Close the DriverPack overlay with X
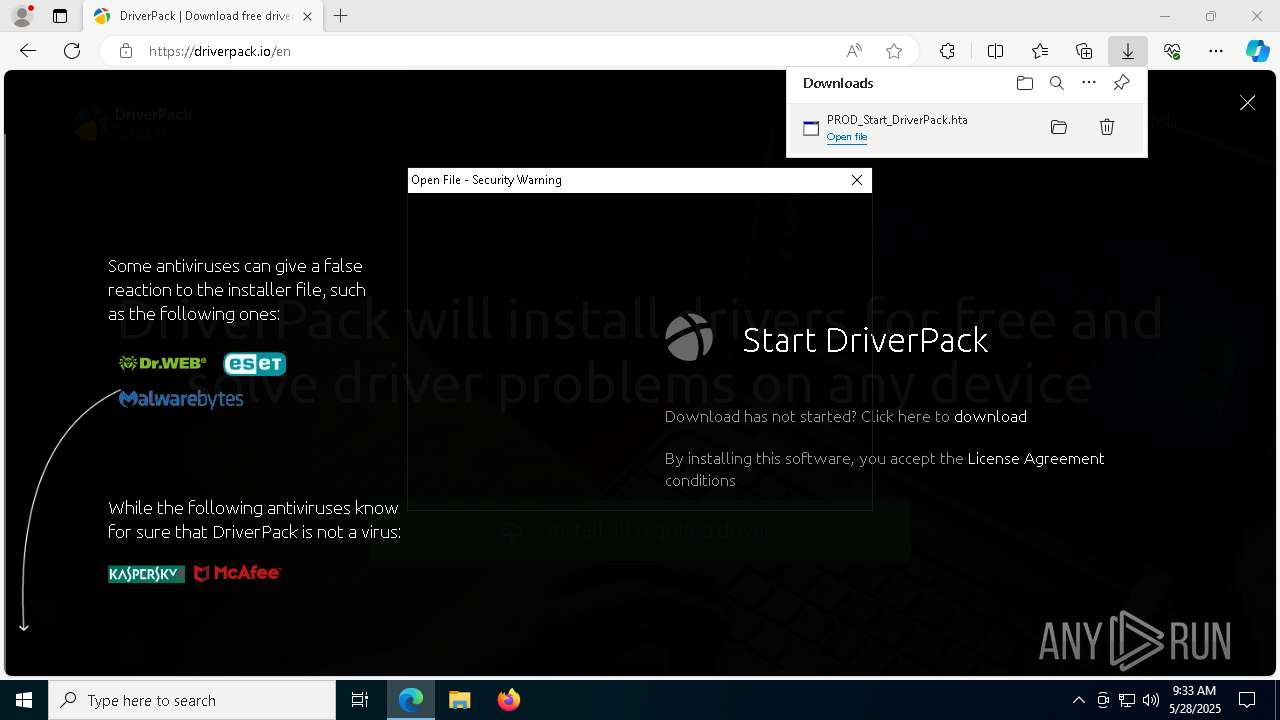The image size is (1280, 720). [x=1248, y=103]
